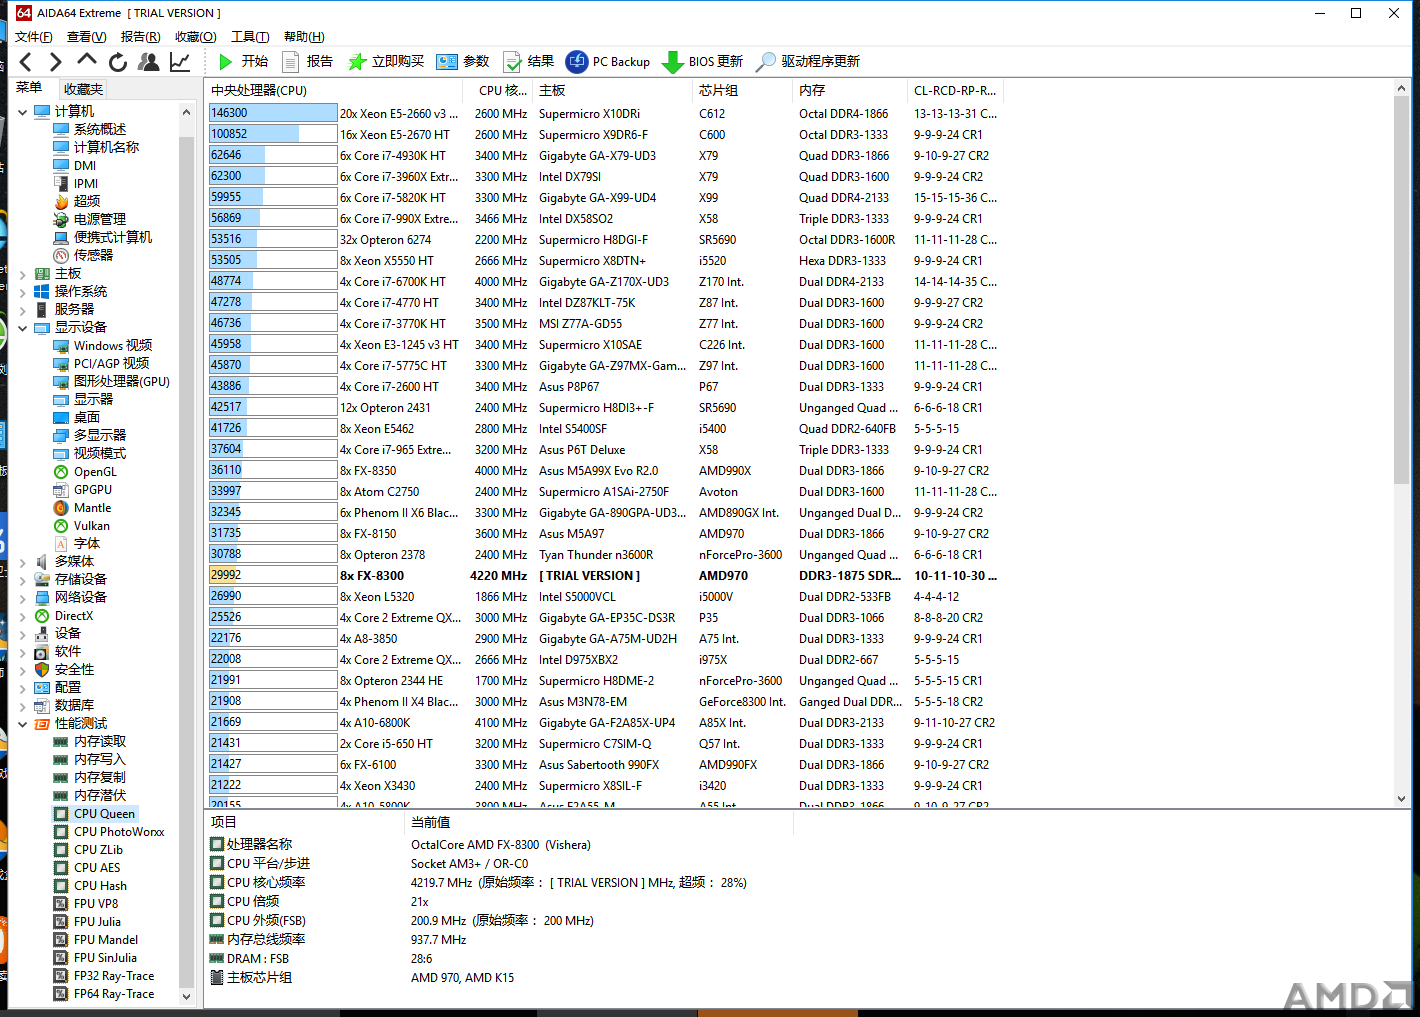Screen dimensions: 1420x1017
Task: Open 结果 results button
Action: coord(529,62)
